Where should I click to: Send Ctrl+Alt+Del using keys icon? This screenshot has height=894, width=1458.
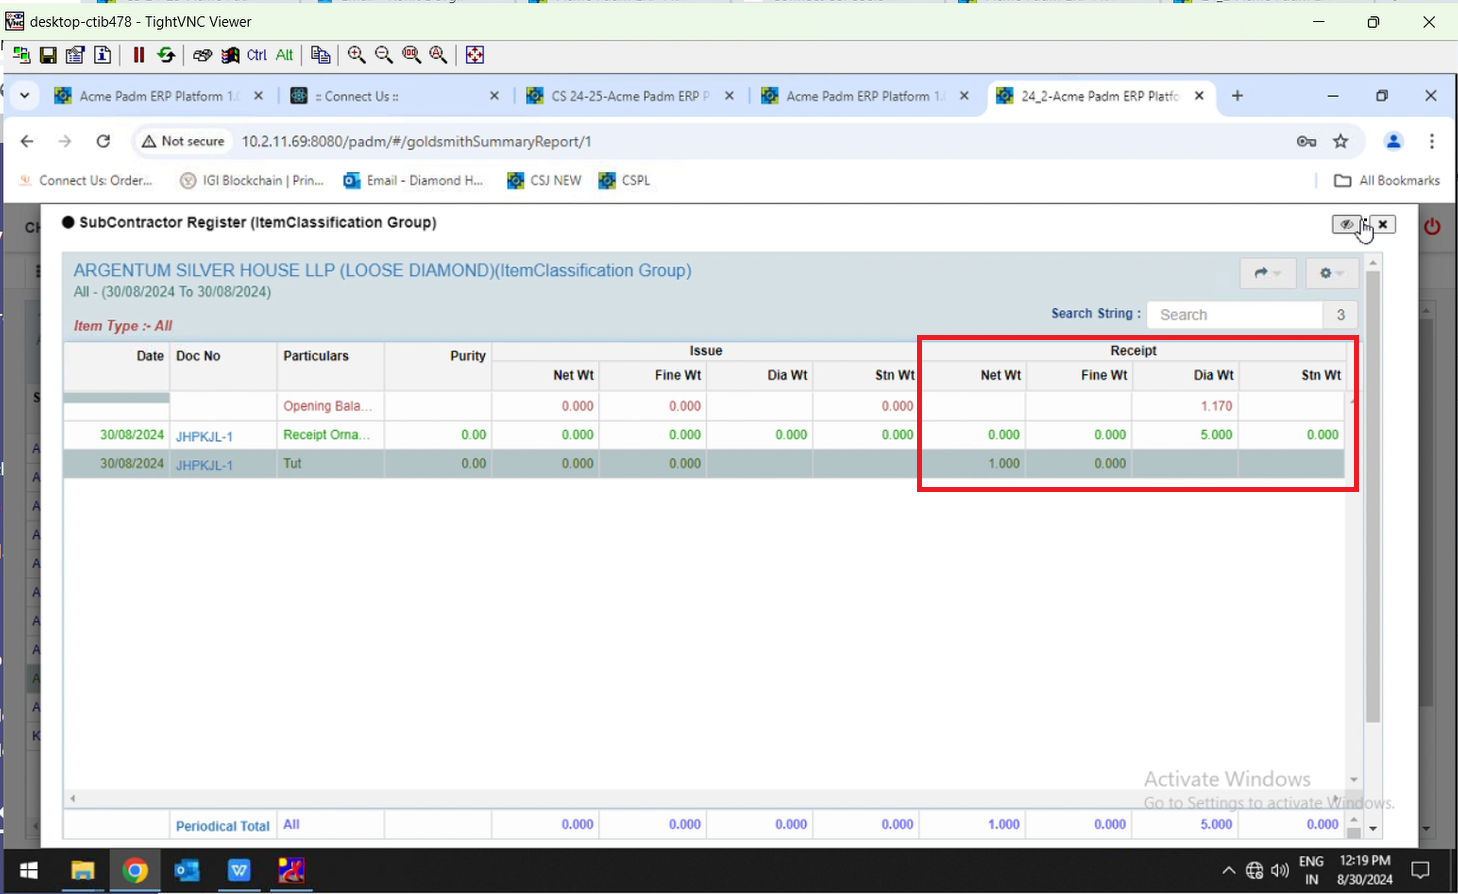[x=202, y=55]
